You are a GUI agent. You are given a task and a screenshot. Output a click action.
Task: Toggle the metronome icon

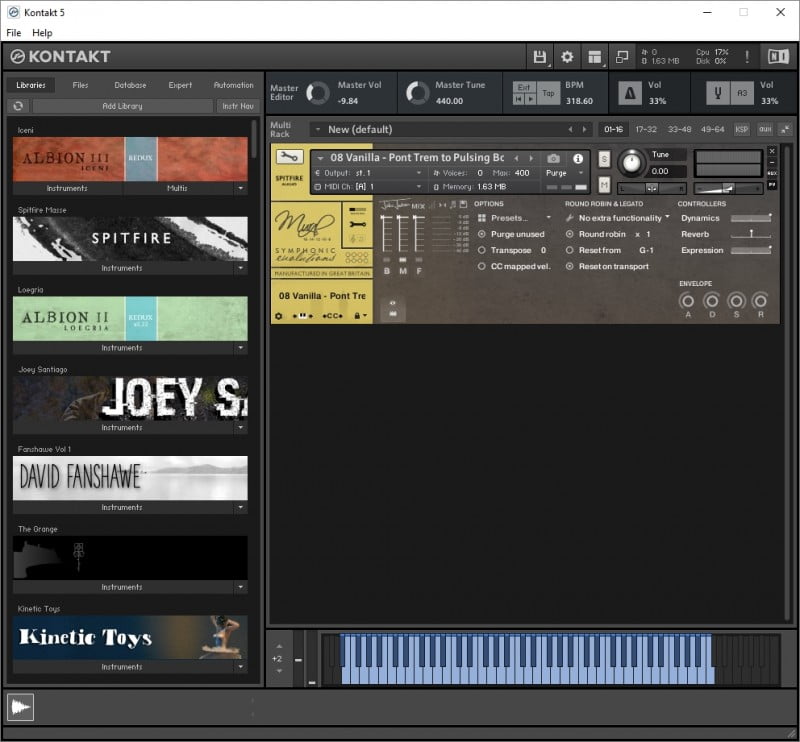click(630, 93)
